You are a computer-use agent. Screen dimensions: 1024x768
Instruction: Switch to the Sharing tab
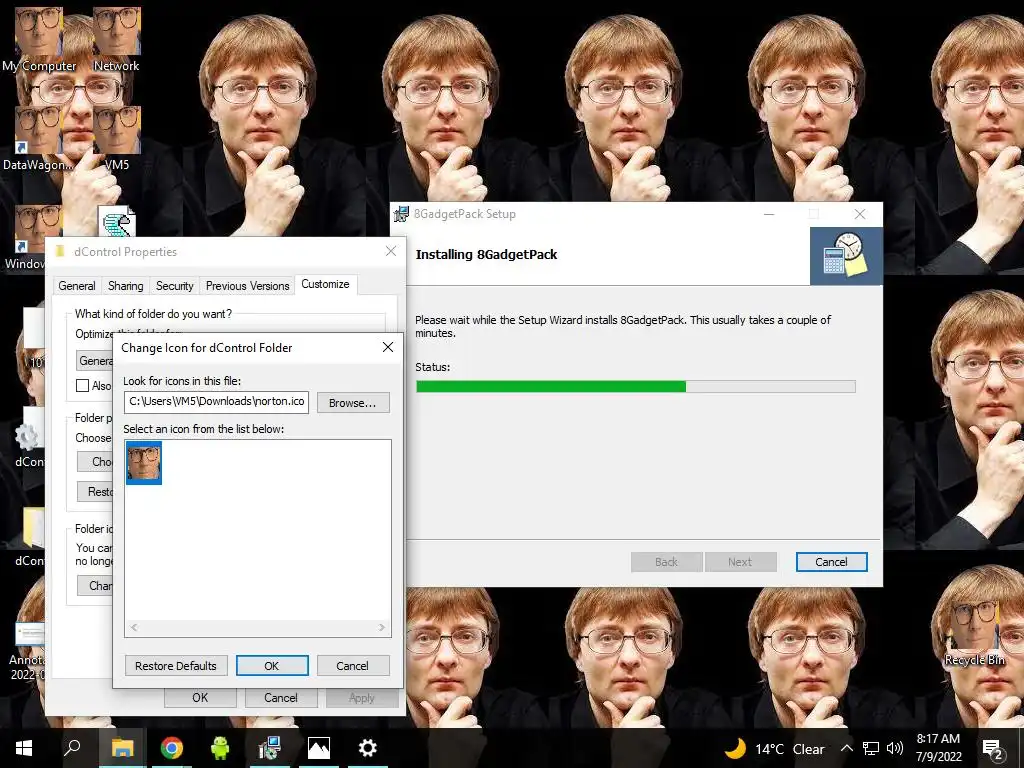click(125, 286)
